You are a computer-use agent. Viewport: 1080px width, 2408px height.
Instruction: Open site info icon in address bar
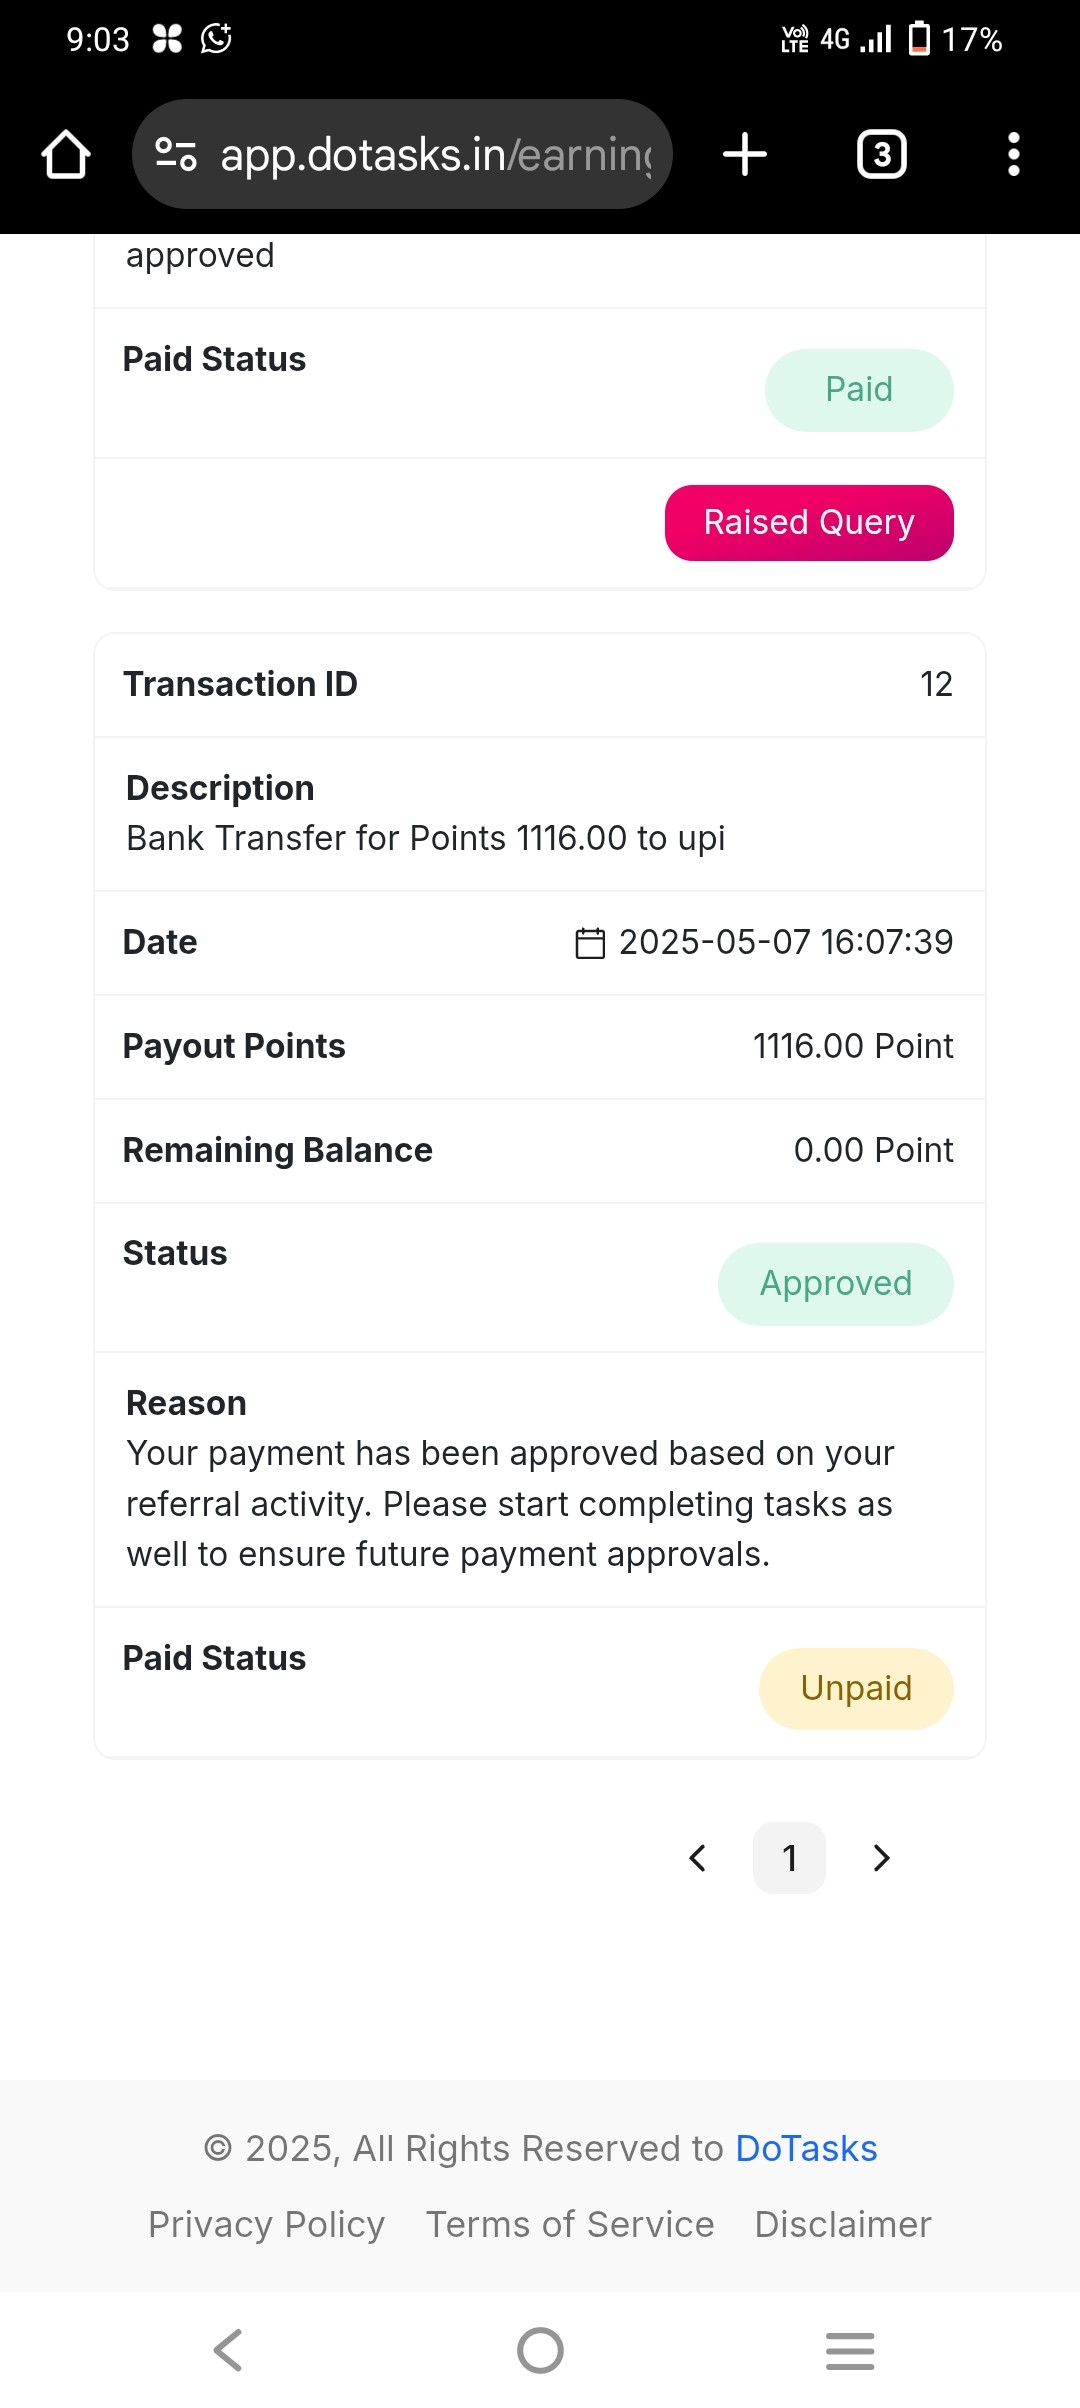coord(176,154)
